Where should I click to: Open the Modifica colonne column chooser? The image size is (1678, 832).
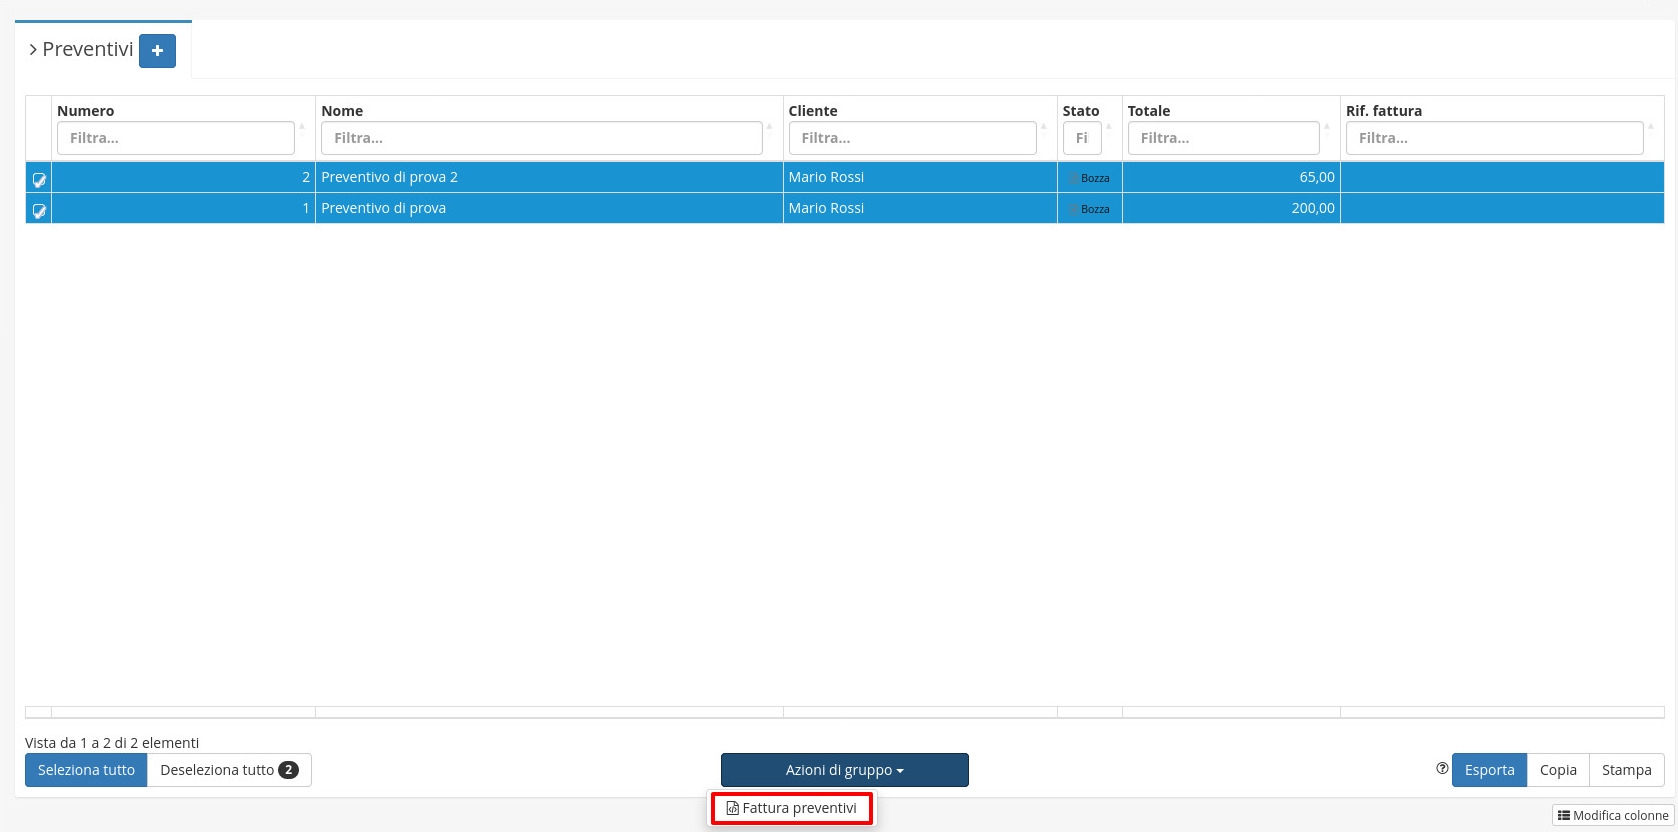click(1613, 816)
